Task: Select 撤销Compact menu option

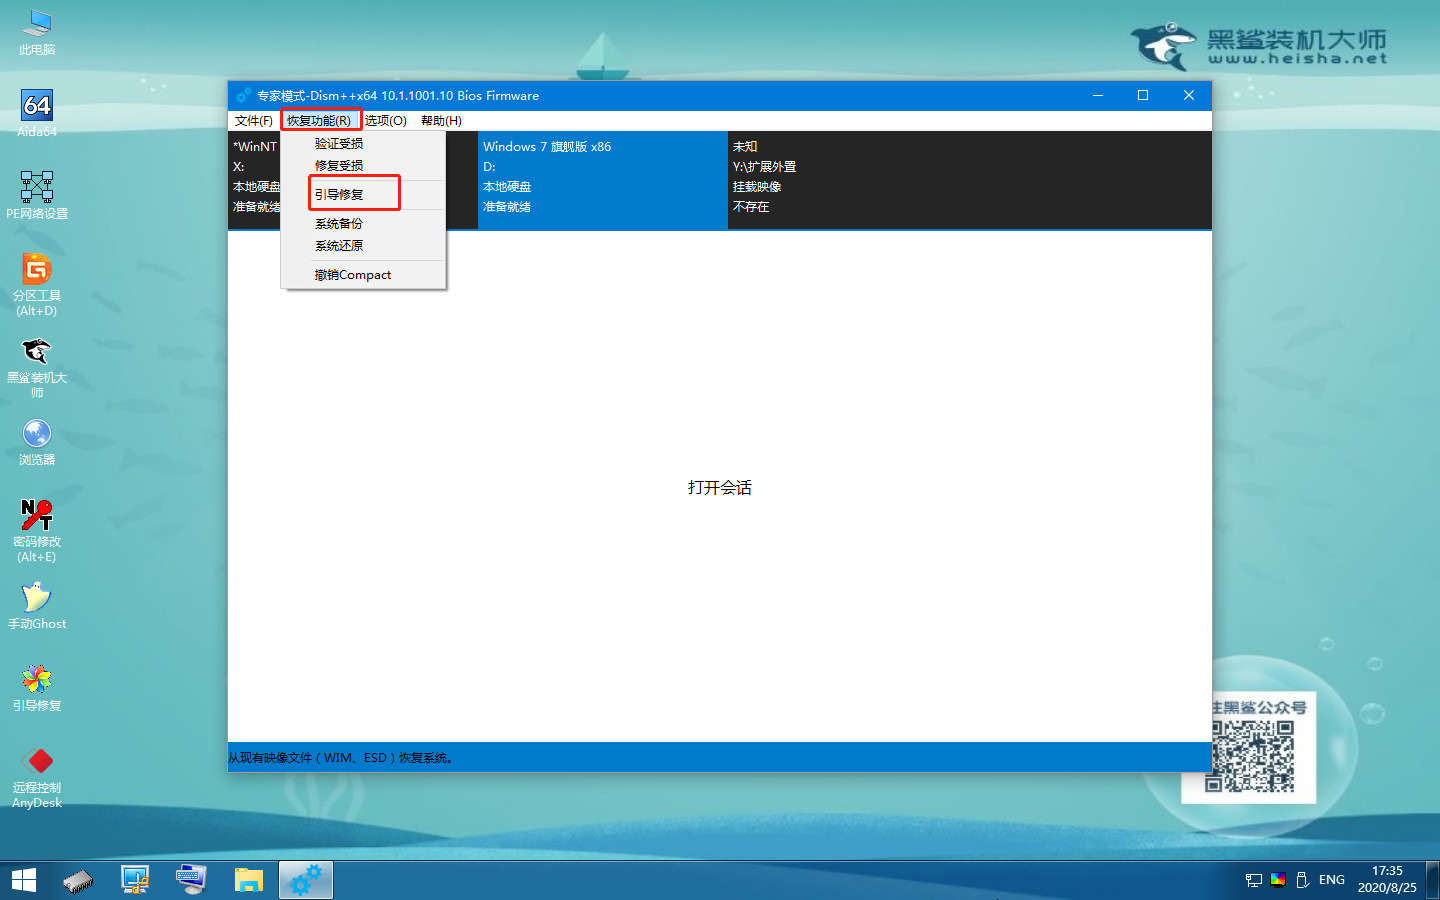Action: click(x=353, y=275)
